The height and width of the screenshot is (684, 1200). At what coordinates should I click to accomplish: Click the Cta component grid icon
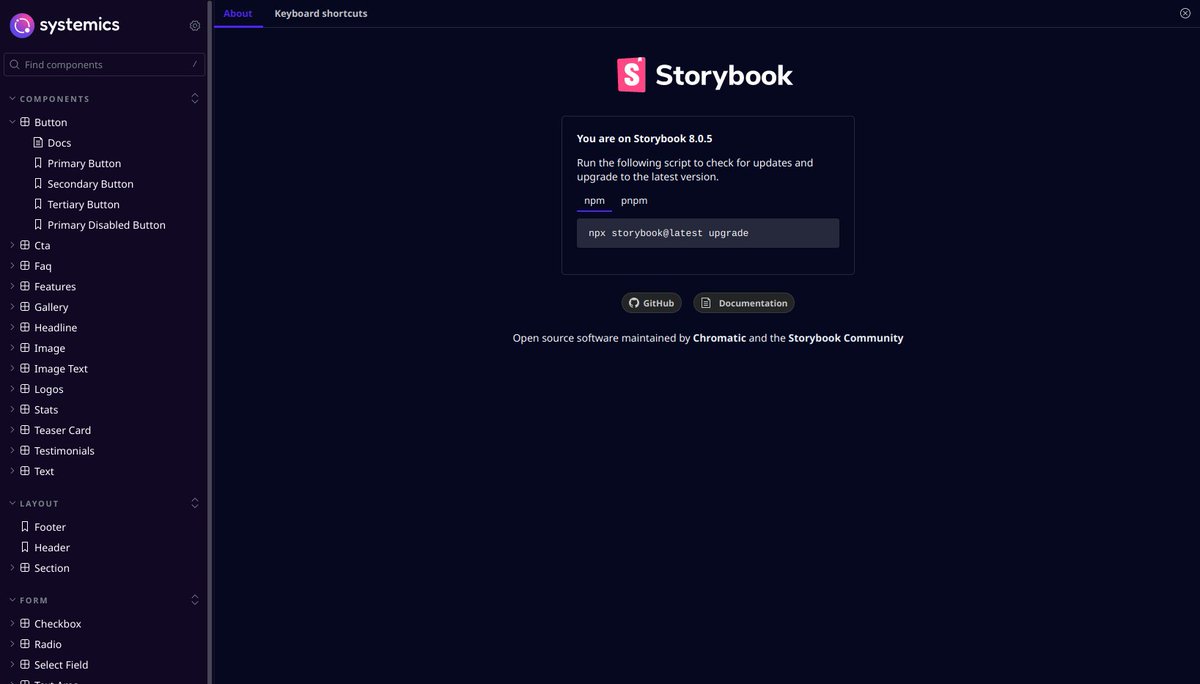[x=25, y=245]
